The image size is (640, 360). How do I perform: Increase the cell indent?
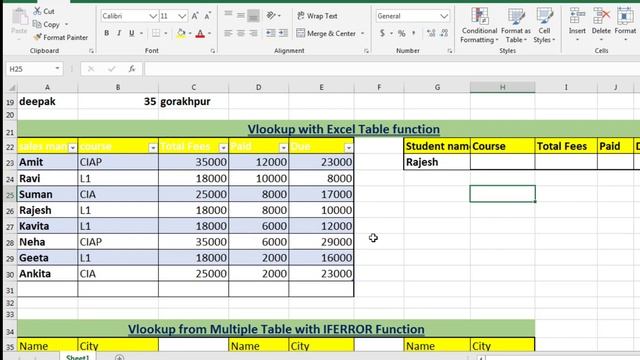coord(283,33)
